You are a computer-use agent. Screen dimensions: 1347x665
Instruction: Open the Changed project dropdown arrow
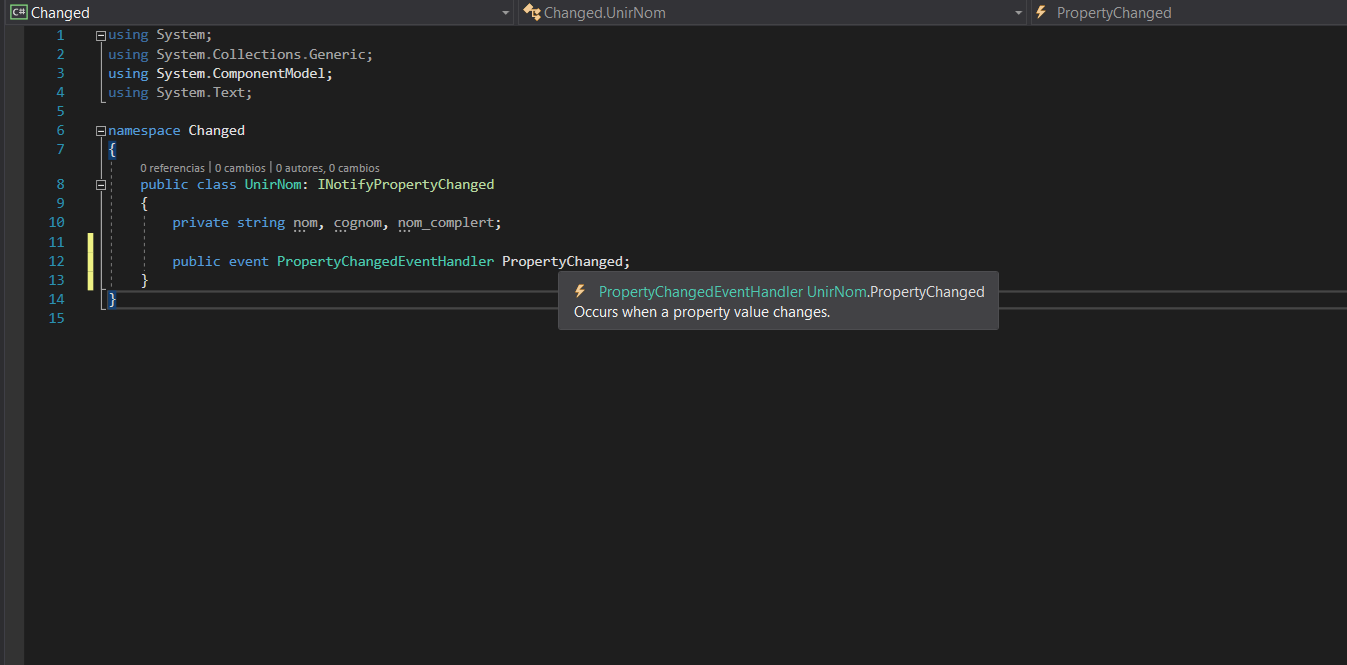coord(506,13)
